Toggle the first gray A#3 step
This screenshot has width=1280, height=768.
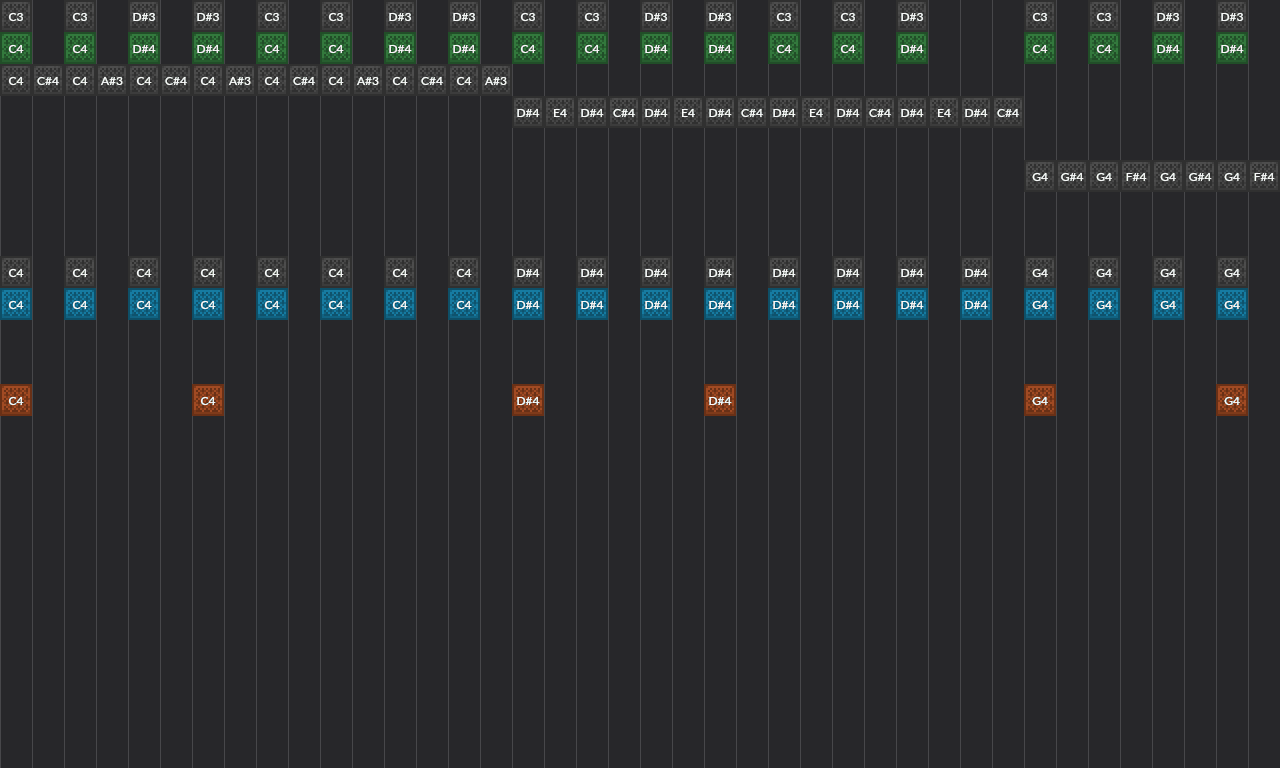[112, 80]
